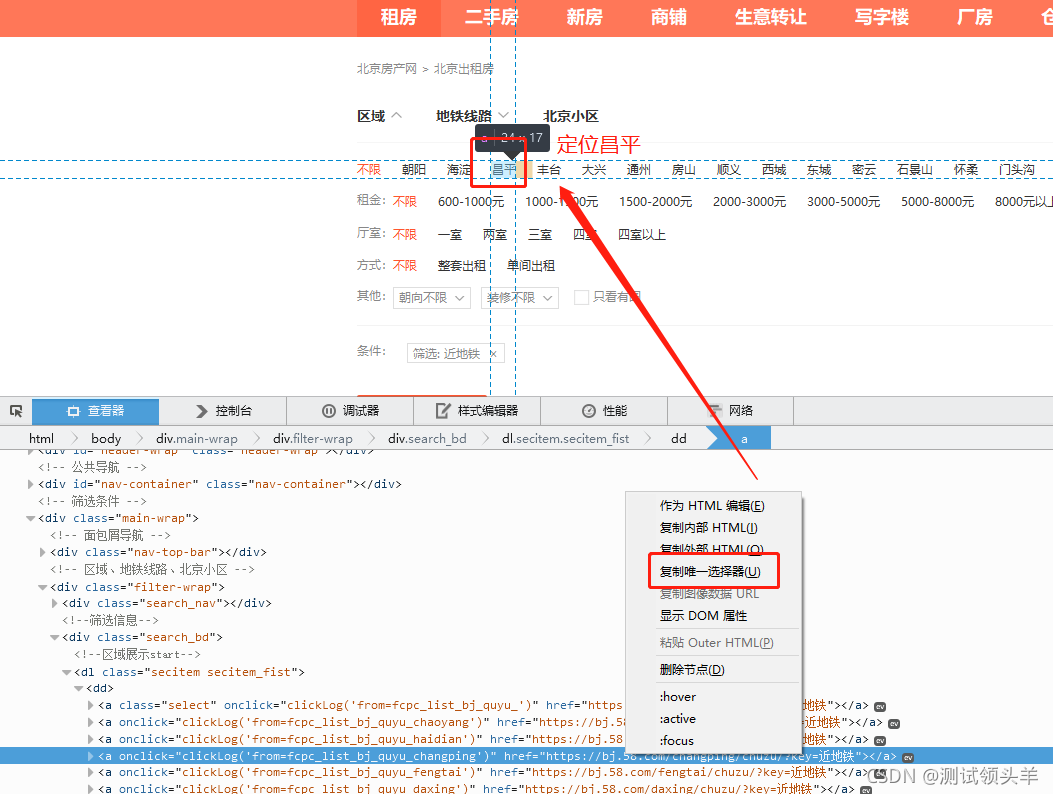Viewport: 1053px width, 794px height.
Task: Expand the search_nav div node
Action: 54,603
